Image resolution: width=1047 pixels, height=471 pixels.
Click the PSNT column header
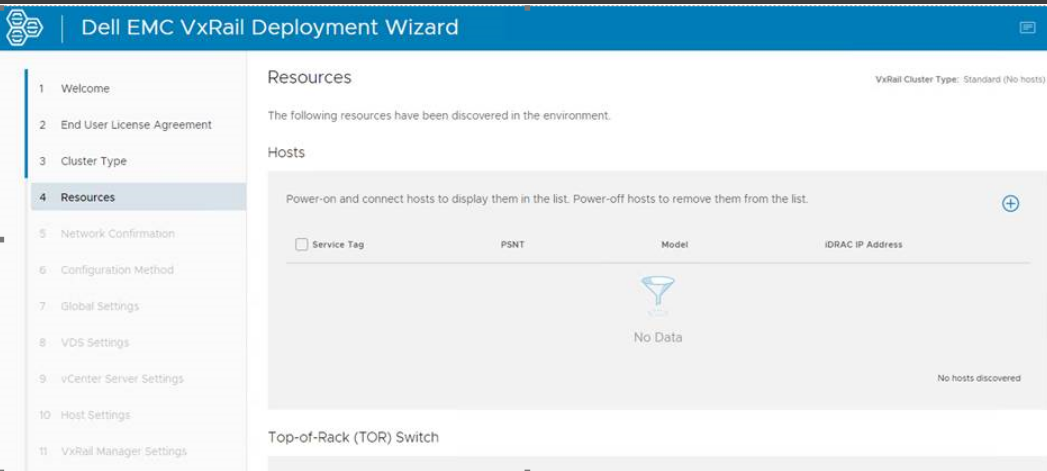(512, 245)
